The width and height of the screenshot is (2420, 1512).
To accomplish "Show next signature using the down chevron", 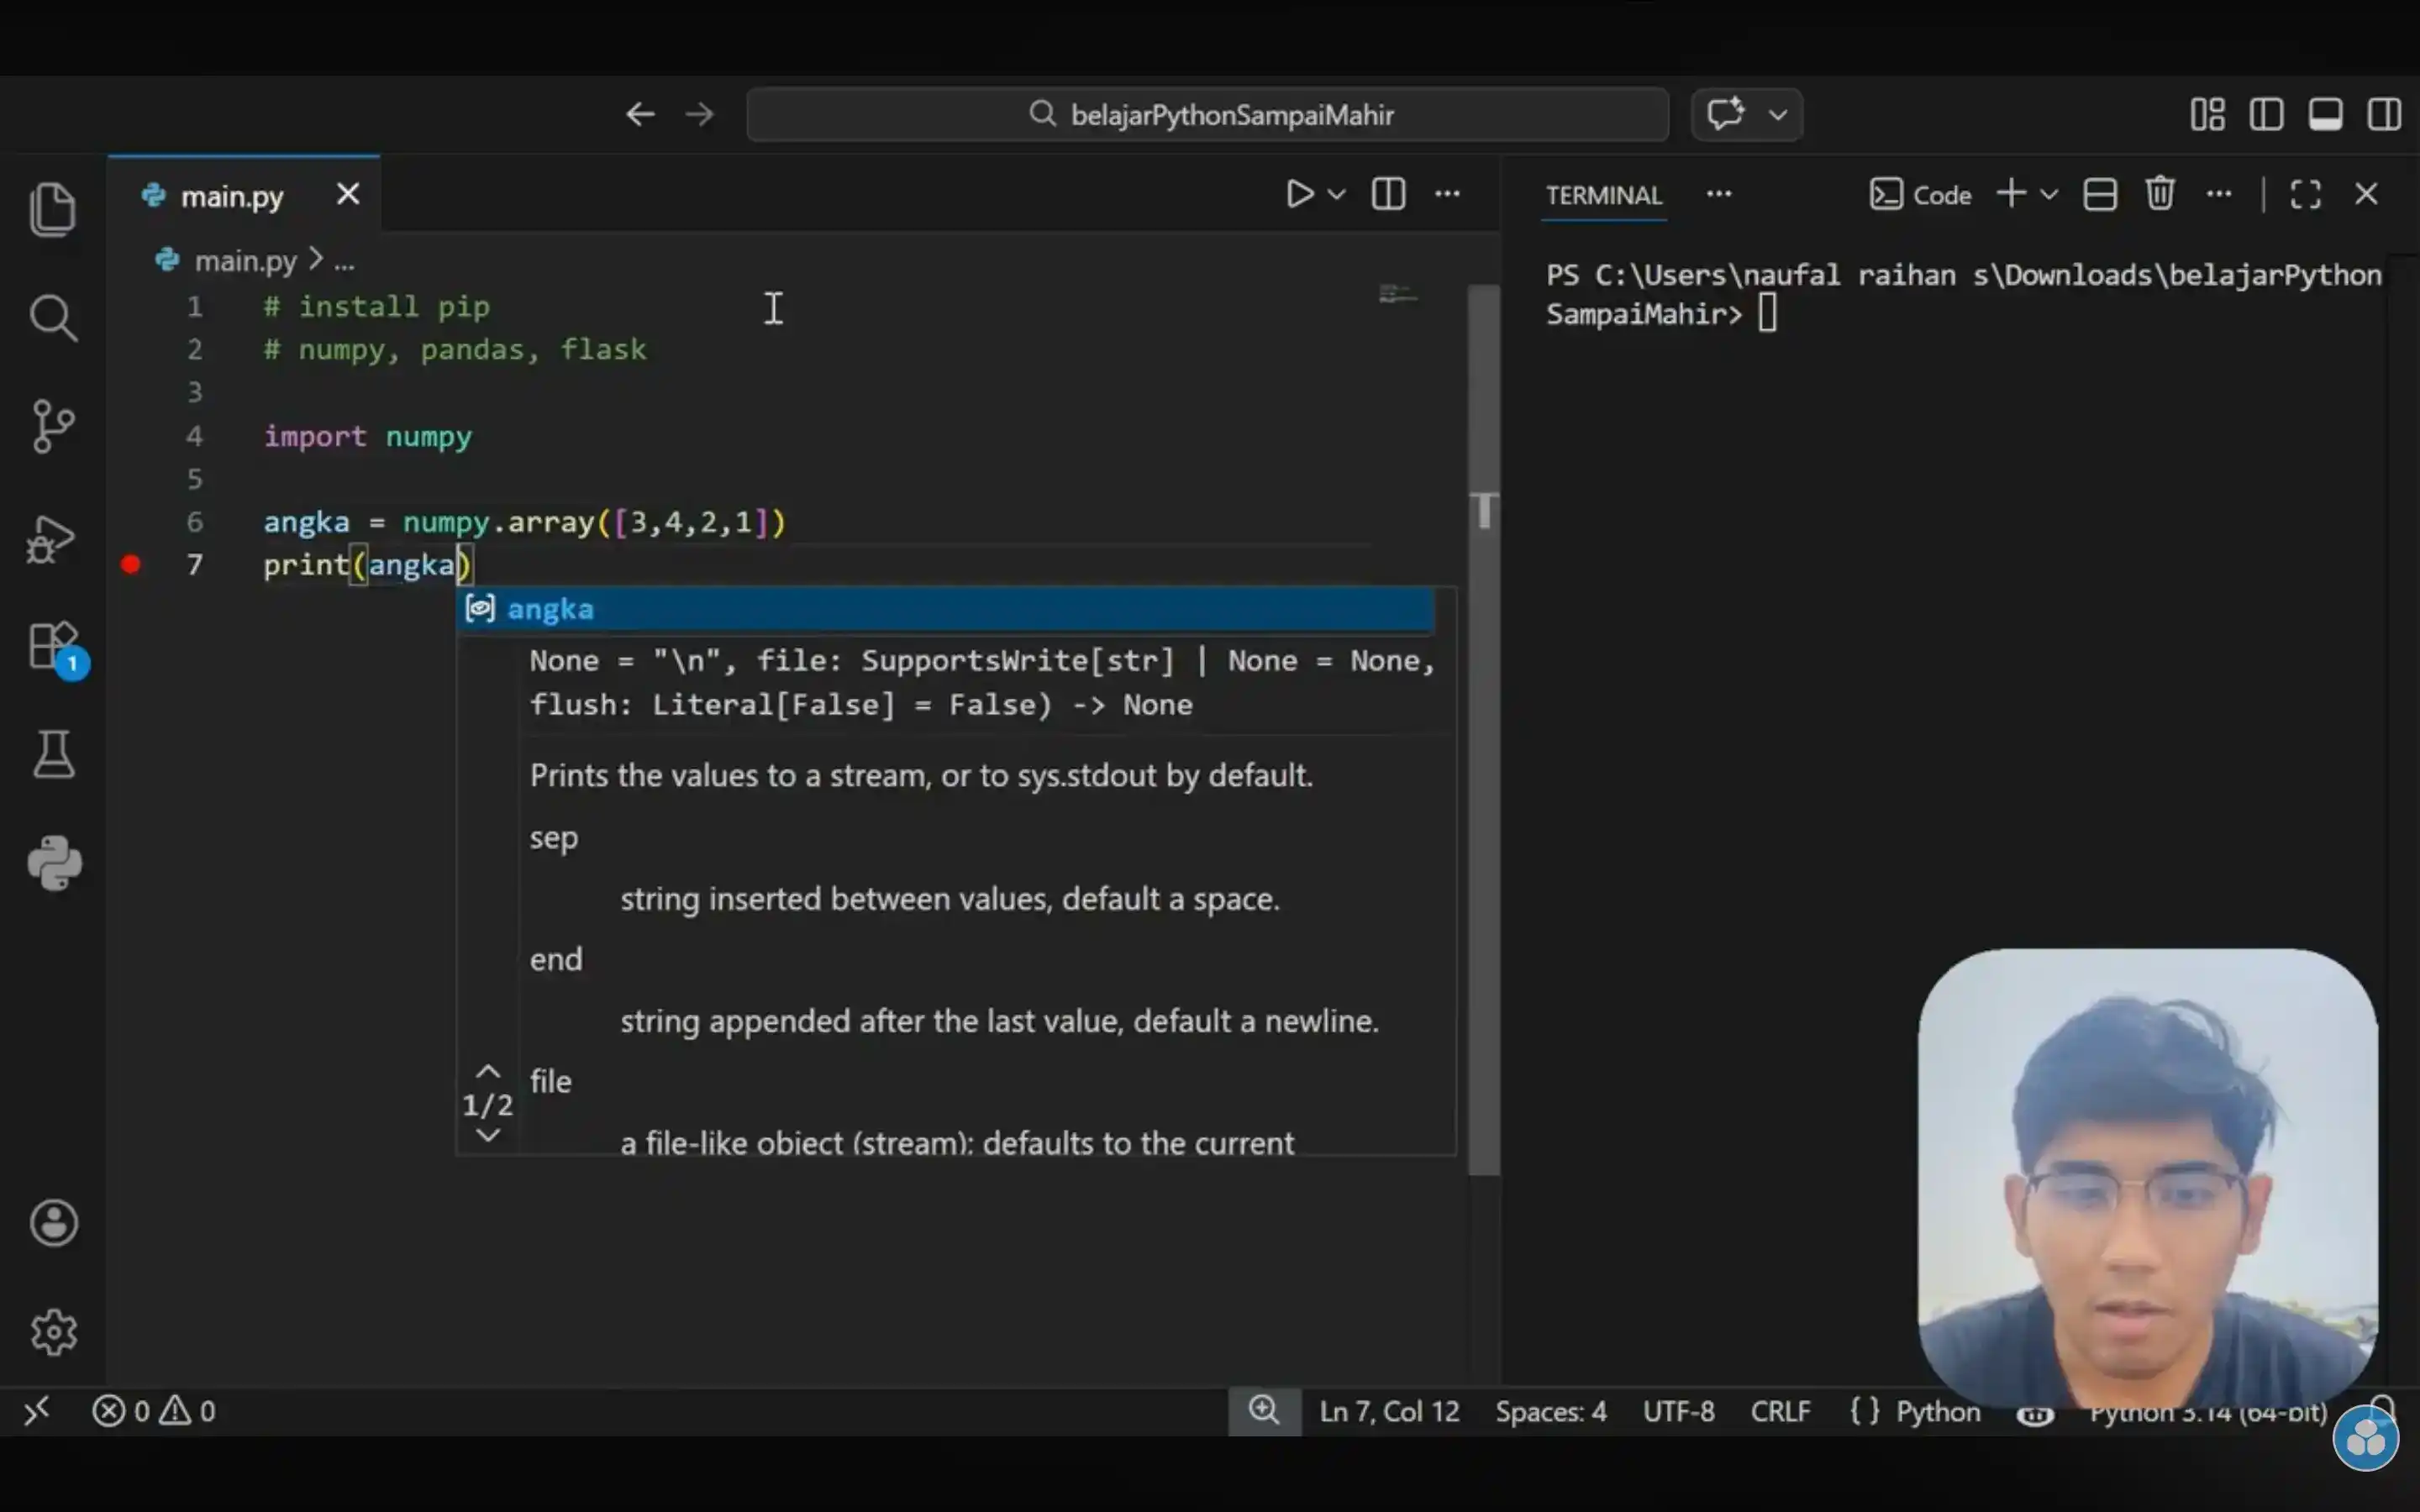I will [x=488, y=1133].
